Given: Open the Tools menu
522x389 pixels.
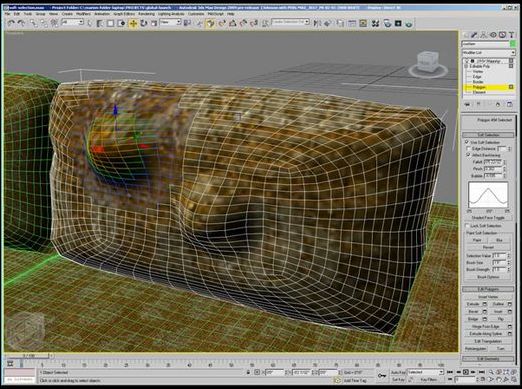Looking at the screenshot, I should coord(28,14).
